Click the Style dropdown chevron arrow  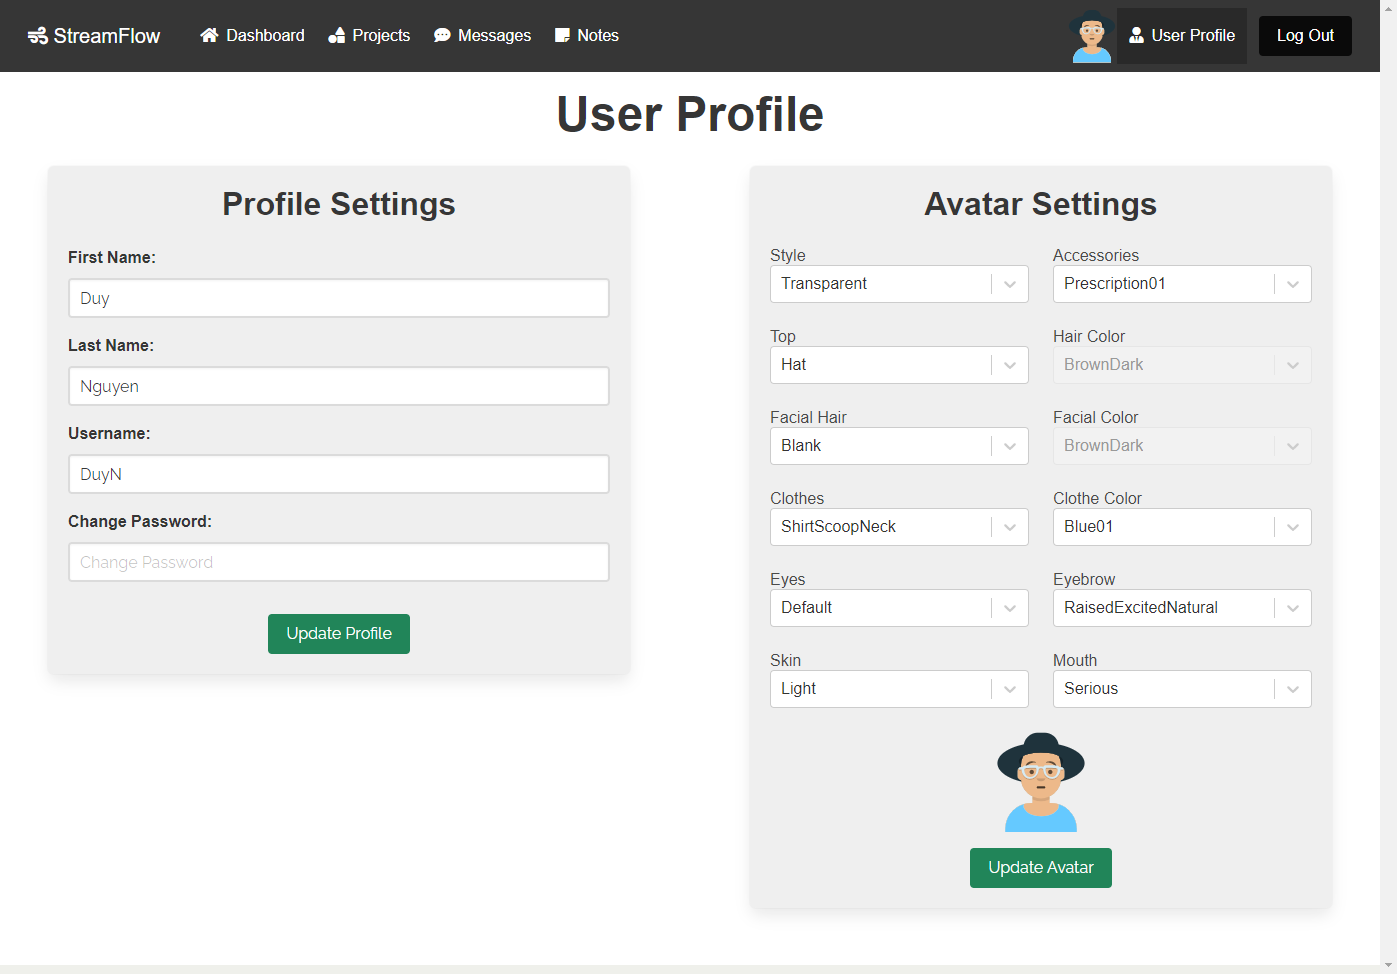point(1010,284)
